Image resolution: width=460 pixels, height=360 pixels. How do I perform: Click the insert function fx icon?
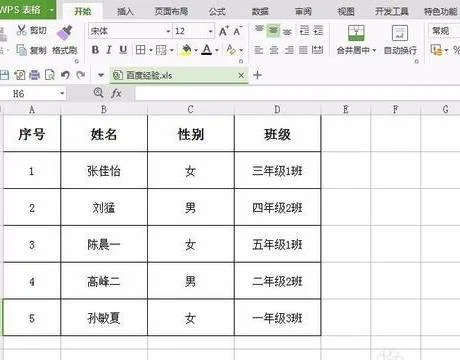116,93
